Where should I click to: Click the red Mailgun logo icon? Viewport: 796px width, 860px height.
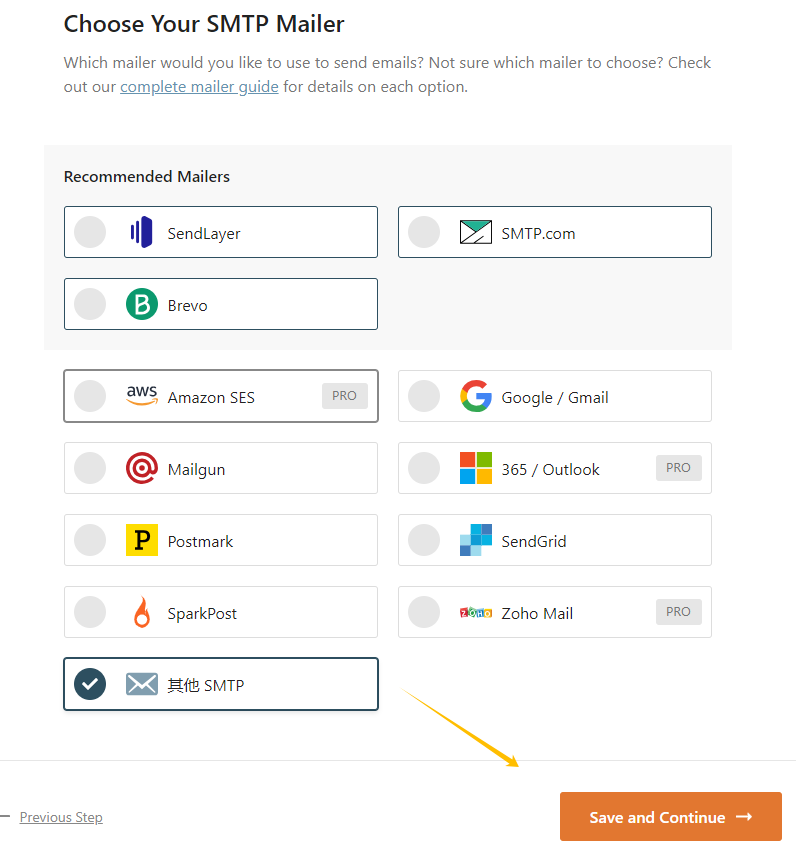(x=141, y=468)
